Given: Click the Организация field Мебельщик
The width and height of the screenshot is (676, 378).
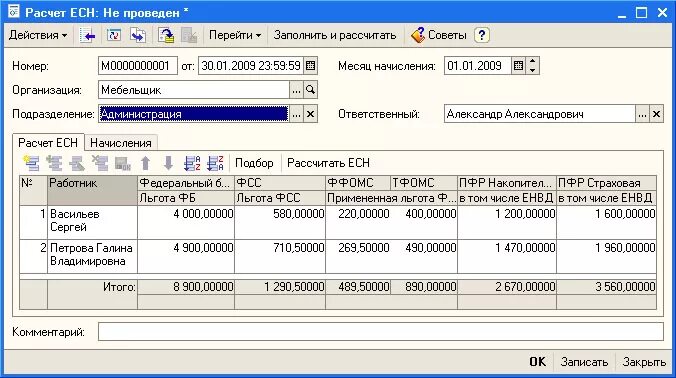Looking at the screenshot, I should coord(194,90).
